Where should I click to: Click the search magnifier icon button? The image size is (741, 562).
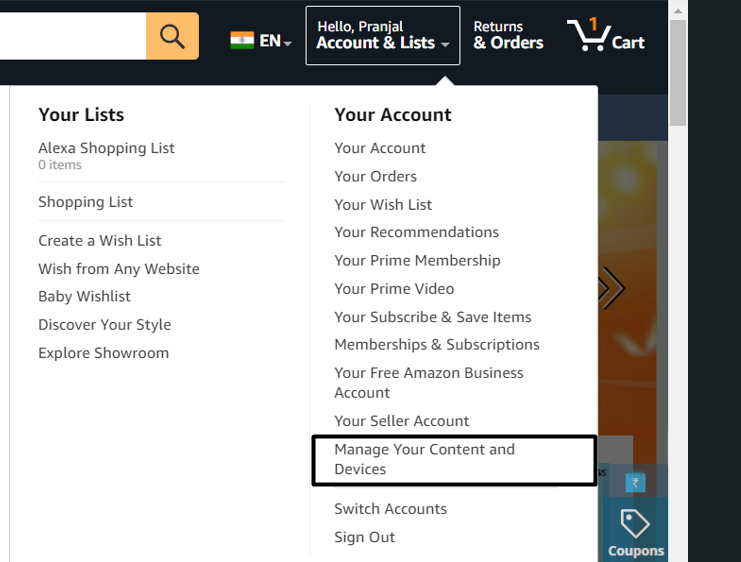pyautogui.click(x=172, y=36)
